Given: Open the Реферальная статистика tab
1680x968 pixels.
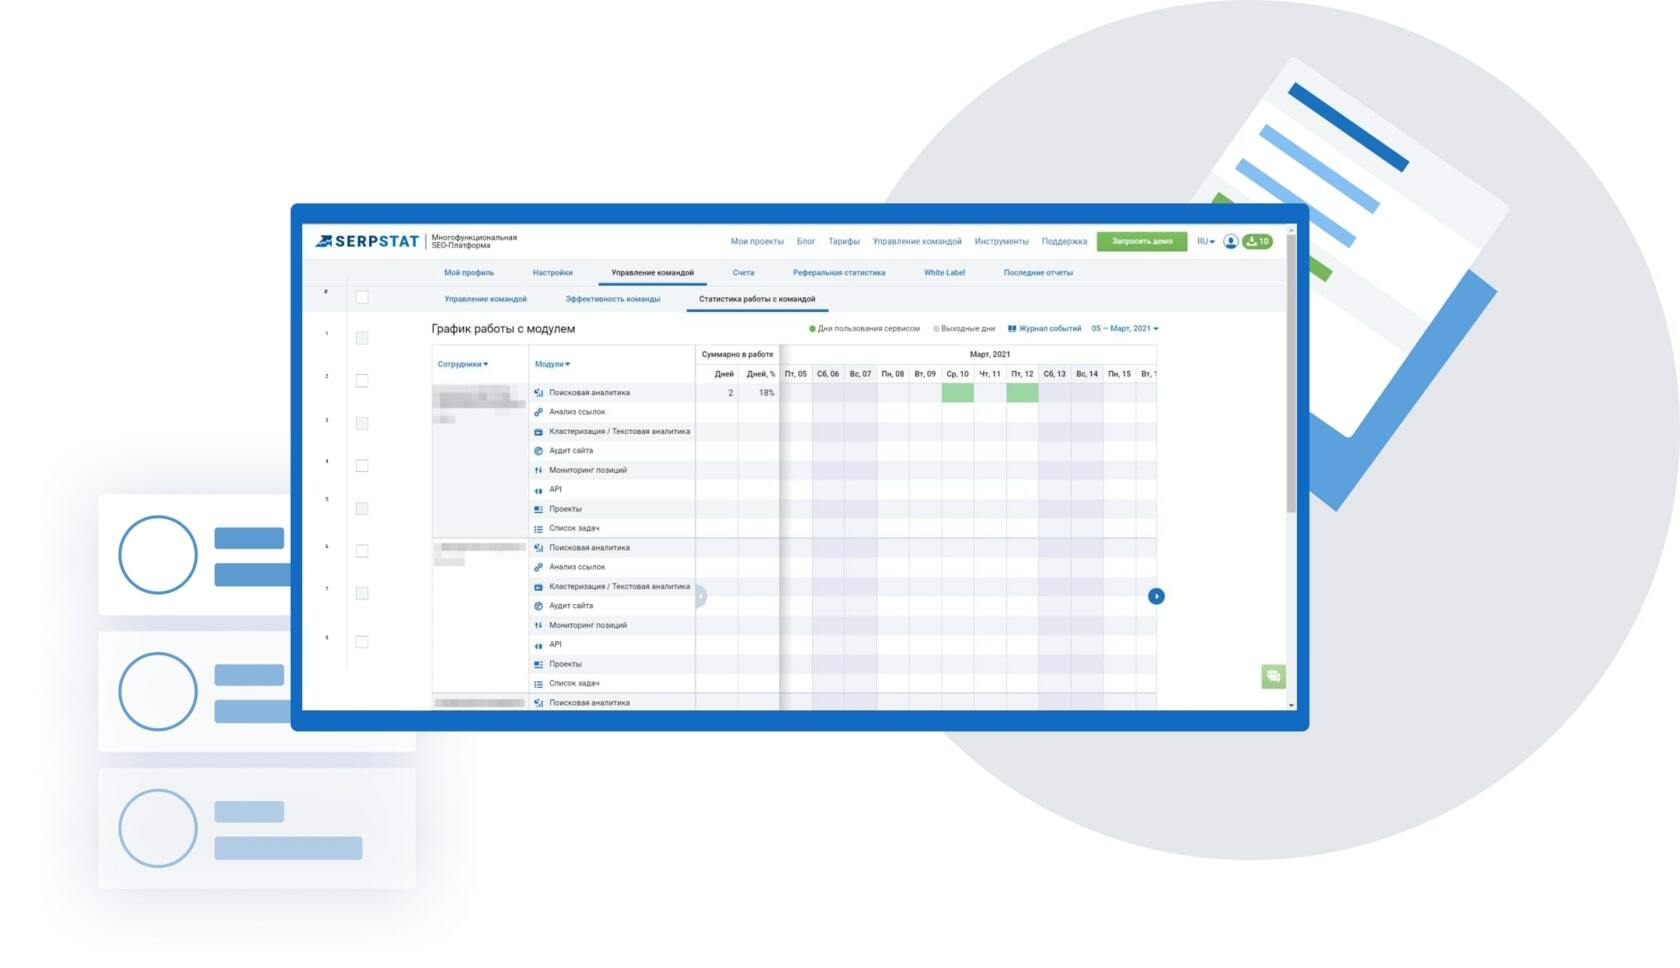Looking at the screenshot, I should pyautogui.click(x=838, y=272).
